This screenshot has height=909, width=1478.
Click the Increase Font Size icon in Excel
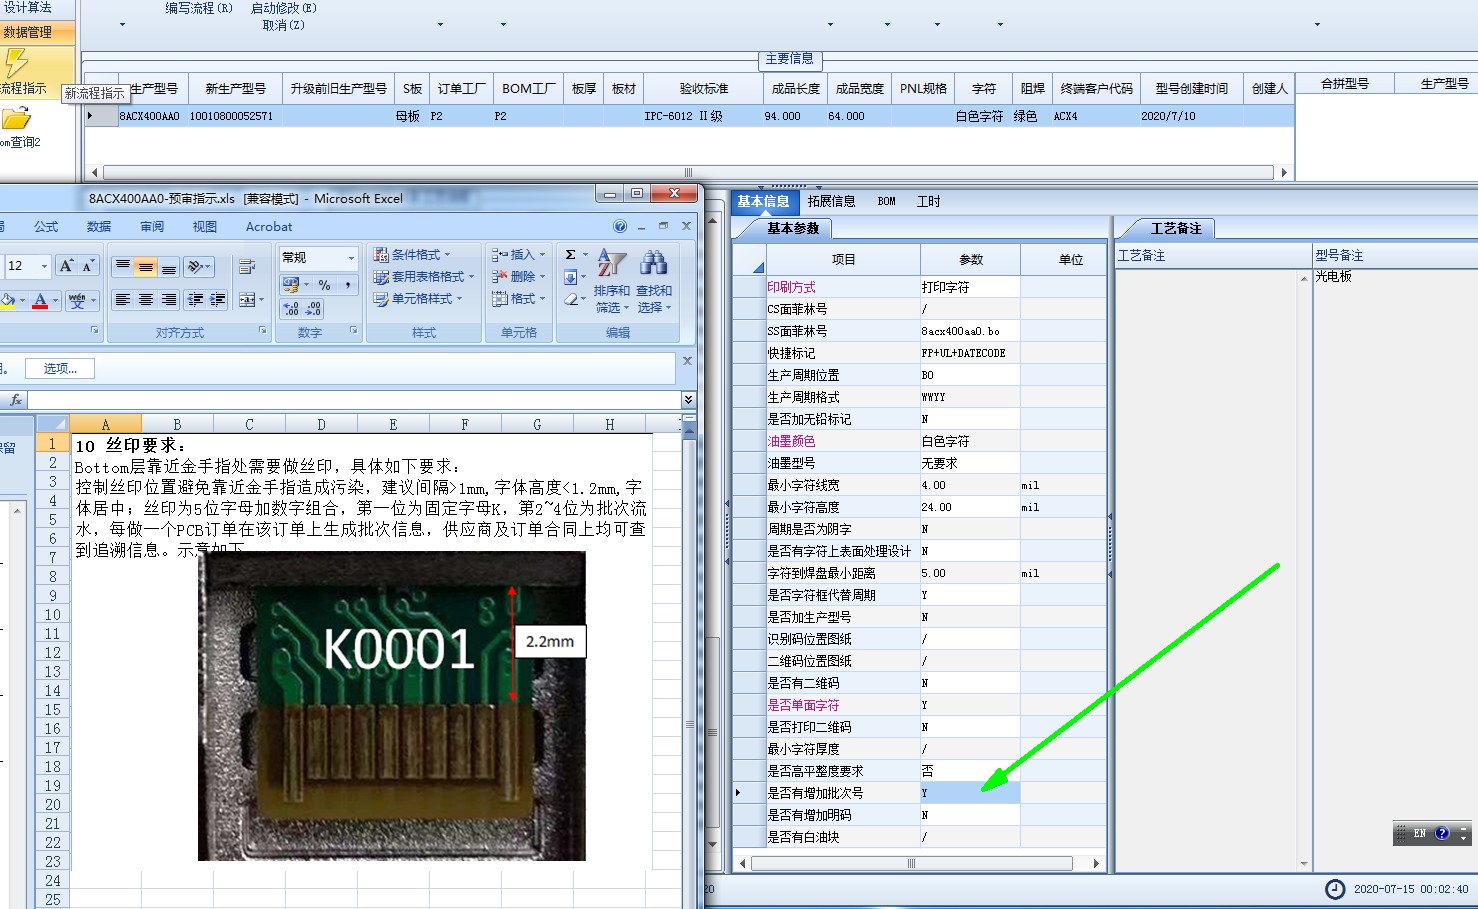click(66, 266)
